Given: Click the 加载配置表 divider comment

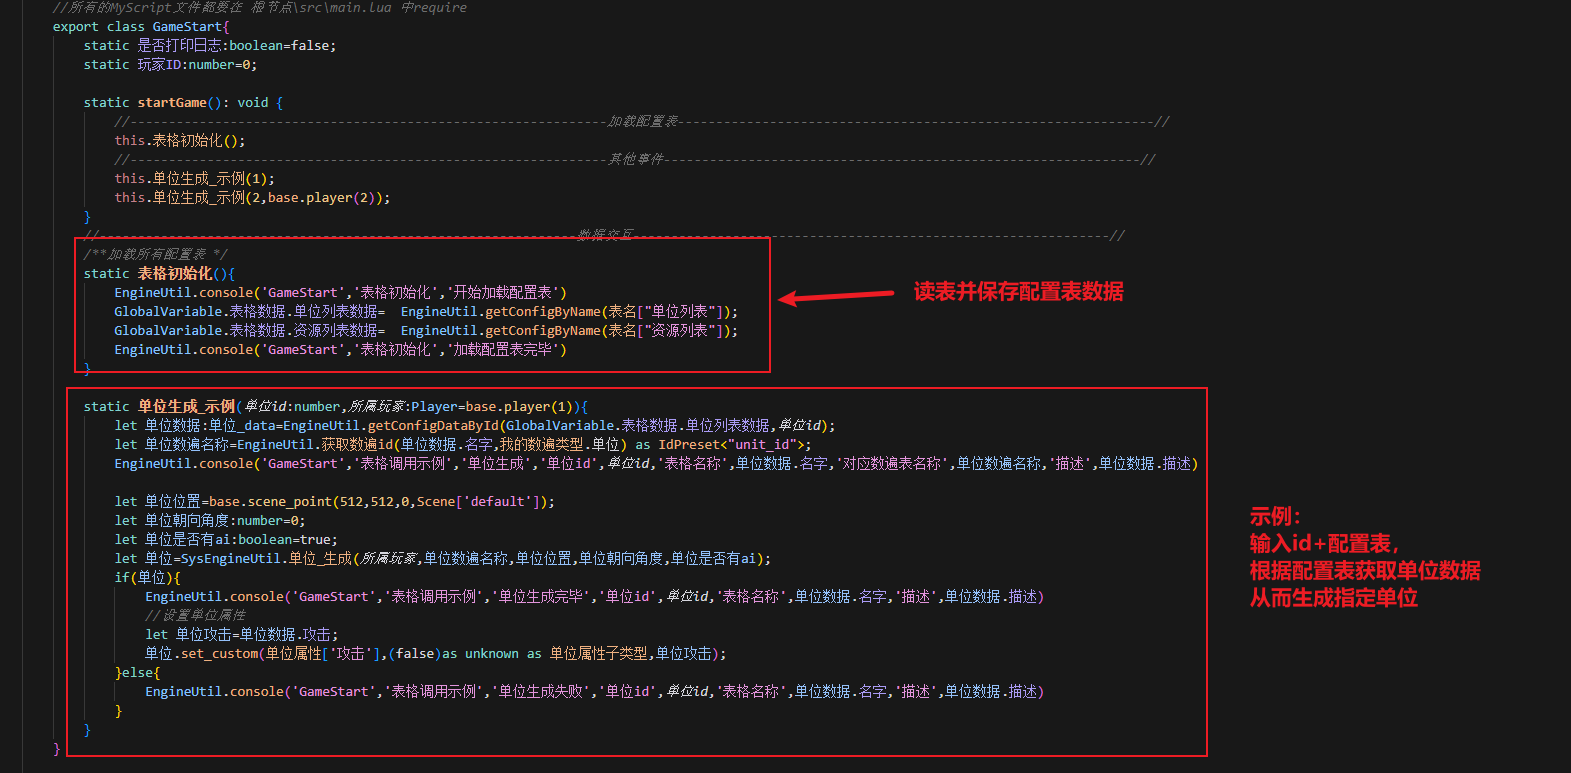Looking at the screenshot, I should 642,122.
